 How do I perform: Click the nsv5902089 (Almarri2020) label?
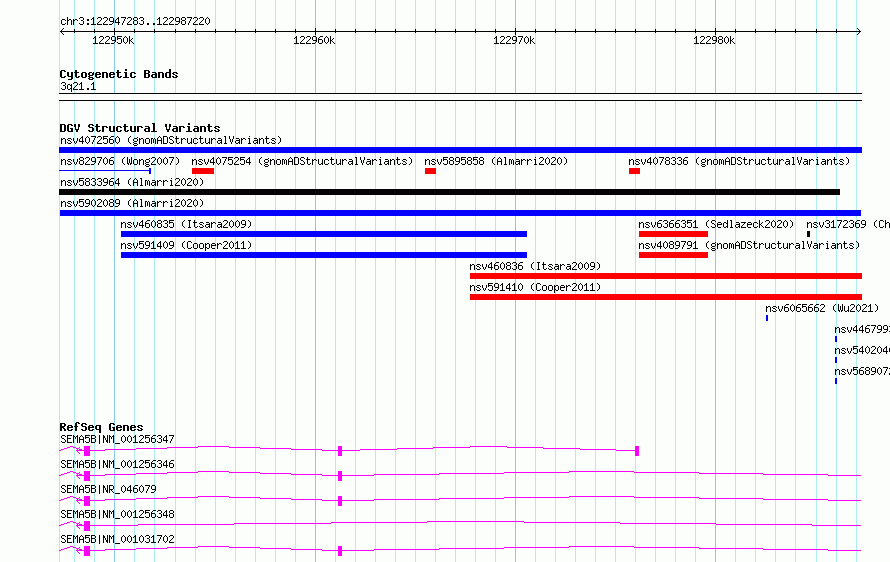(x=132, y=203)
